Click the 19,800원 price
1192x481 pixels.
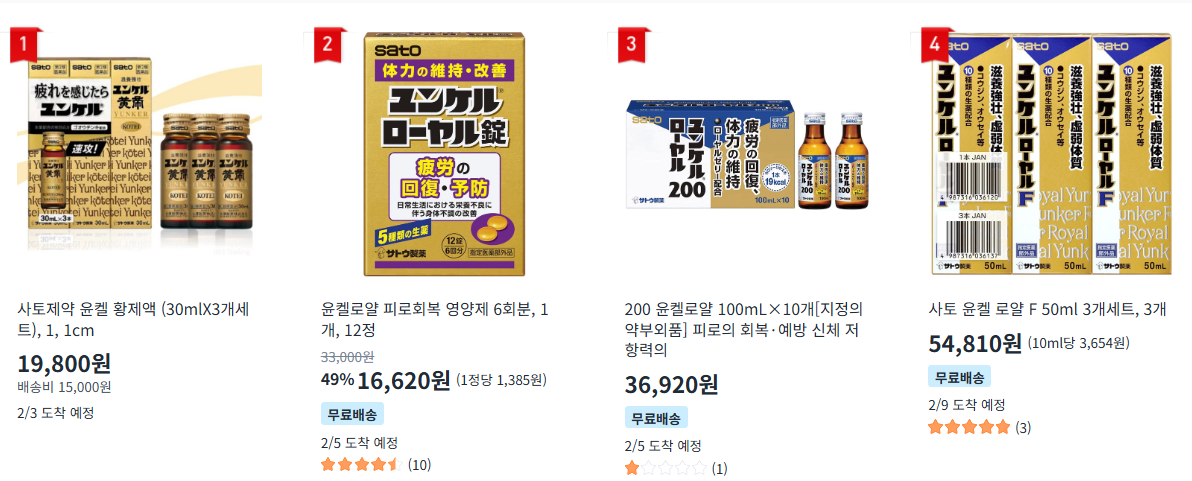tap(64, 364)
